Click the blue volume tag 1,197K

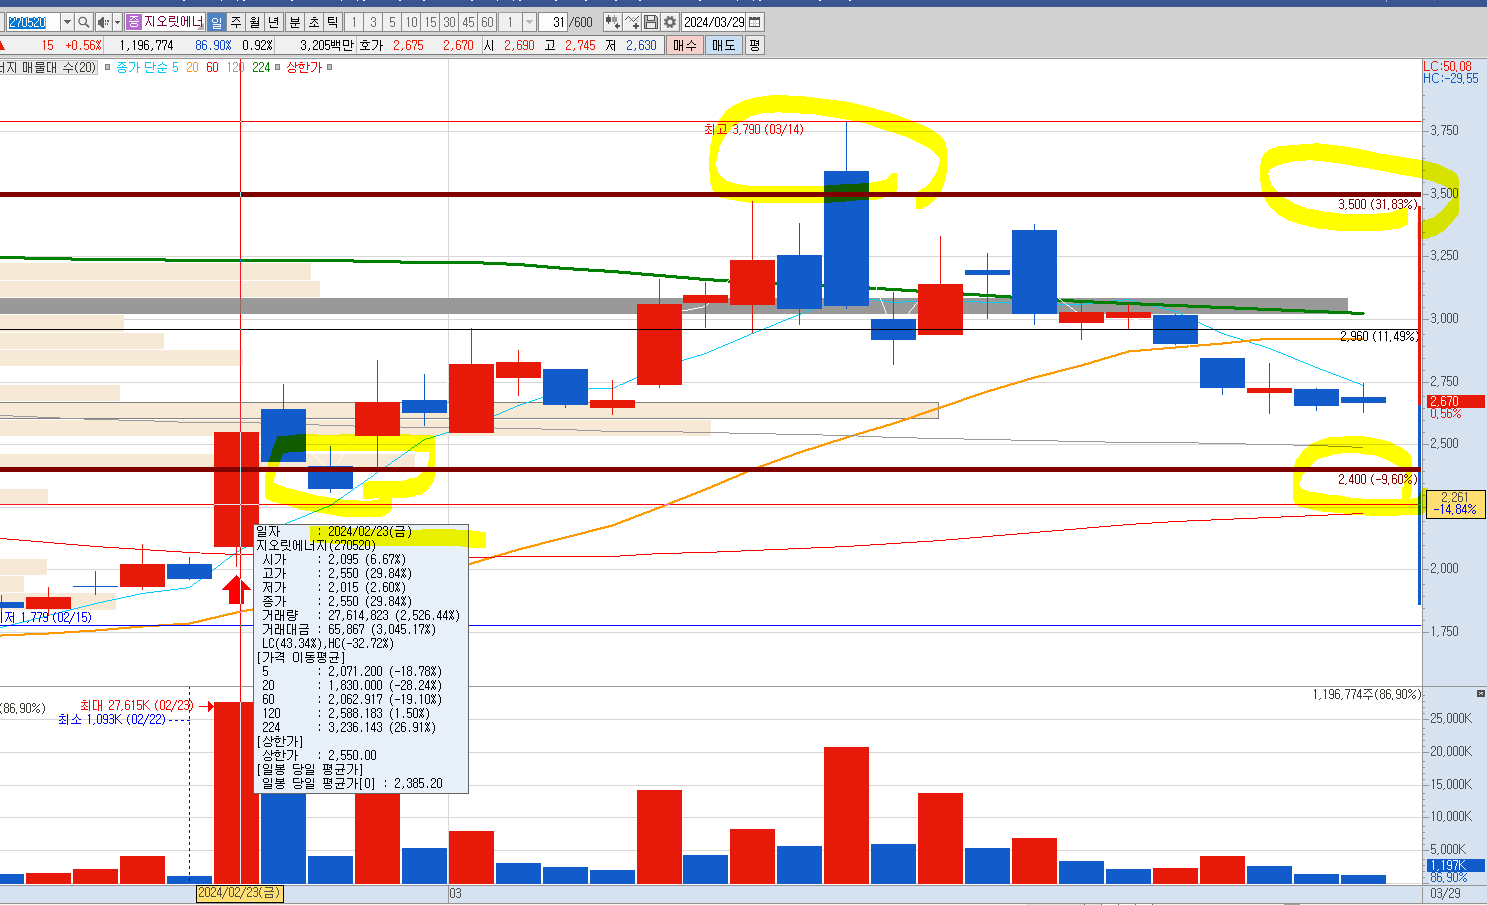(x=1455, y=865)
